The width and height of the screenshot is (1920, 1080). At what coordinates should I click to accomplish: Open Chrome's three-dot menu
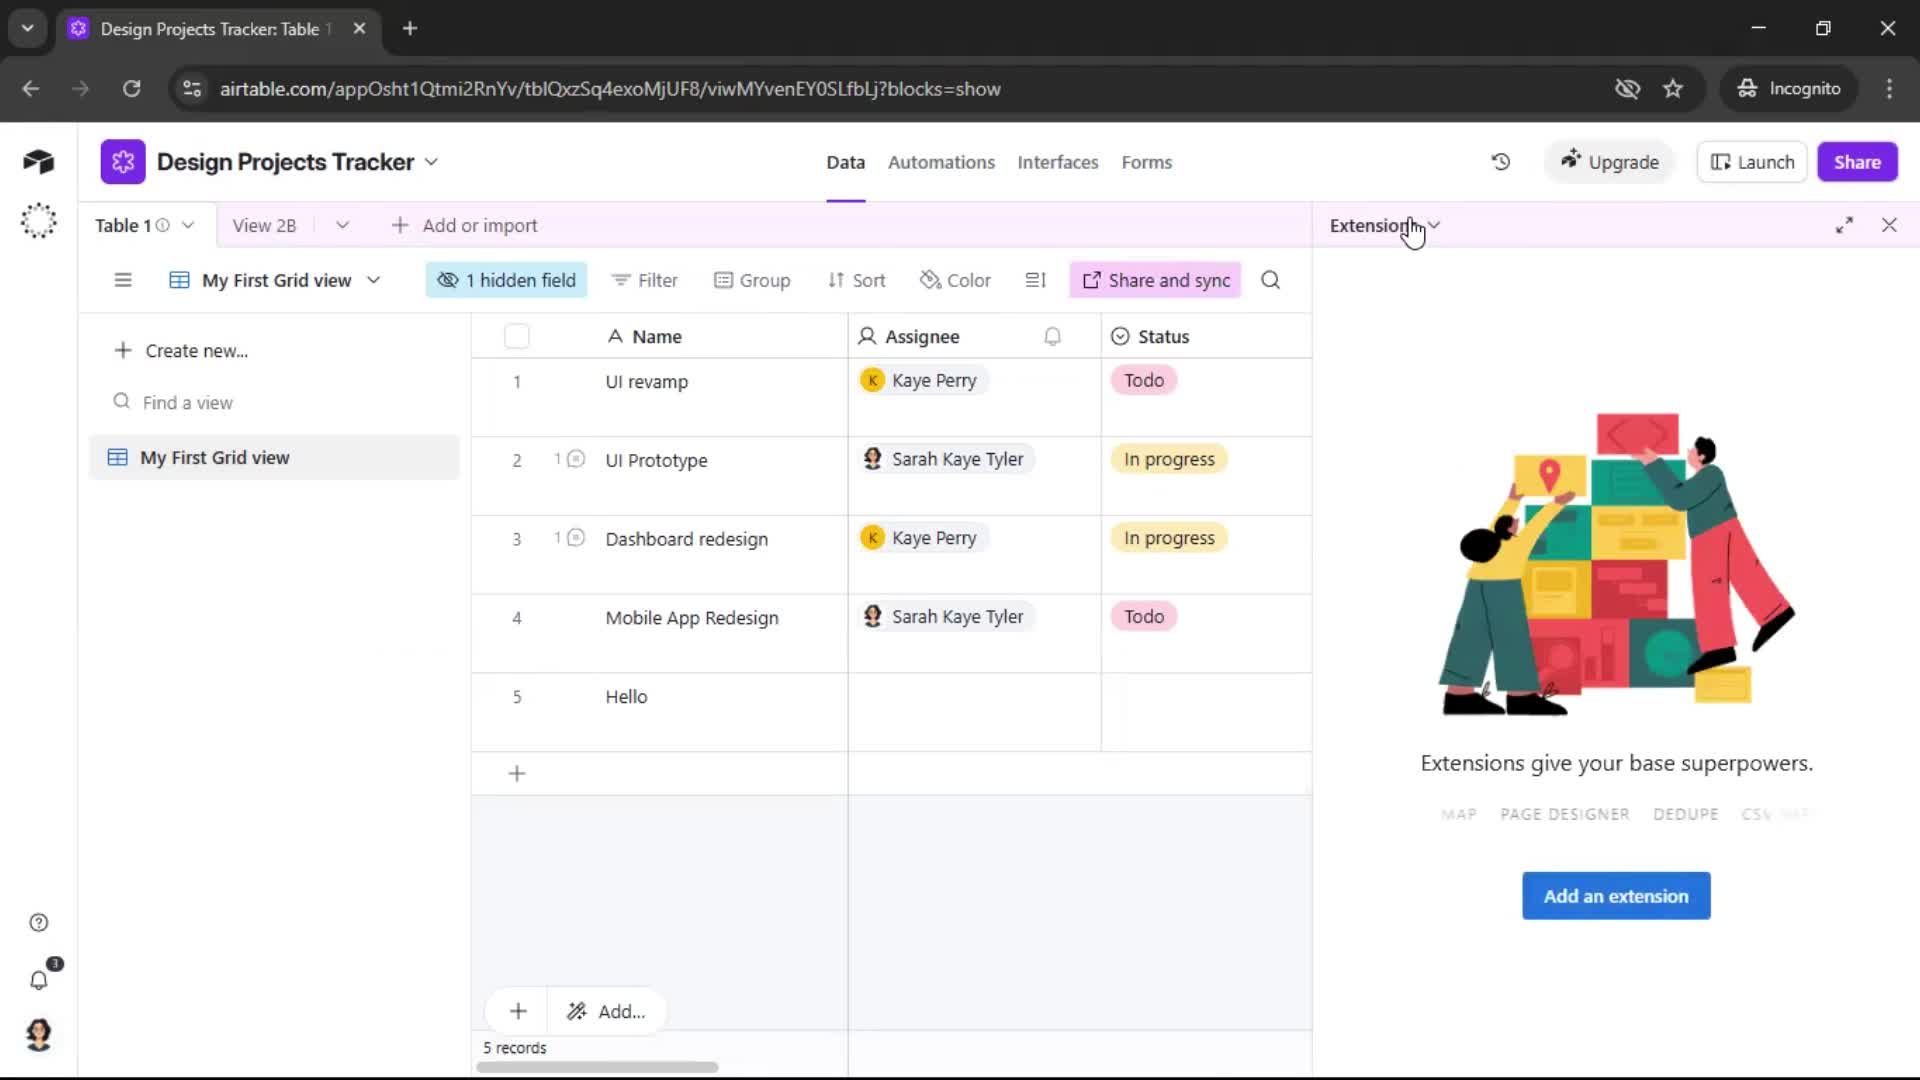[1889, 89]
